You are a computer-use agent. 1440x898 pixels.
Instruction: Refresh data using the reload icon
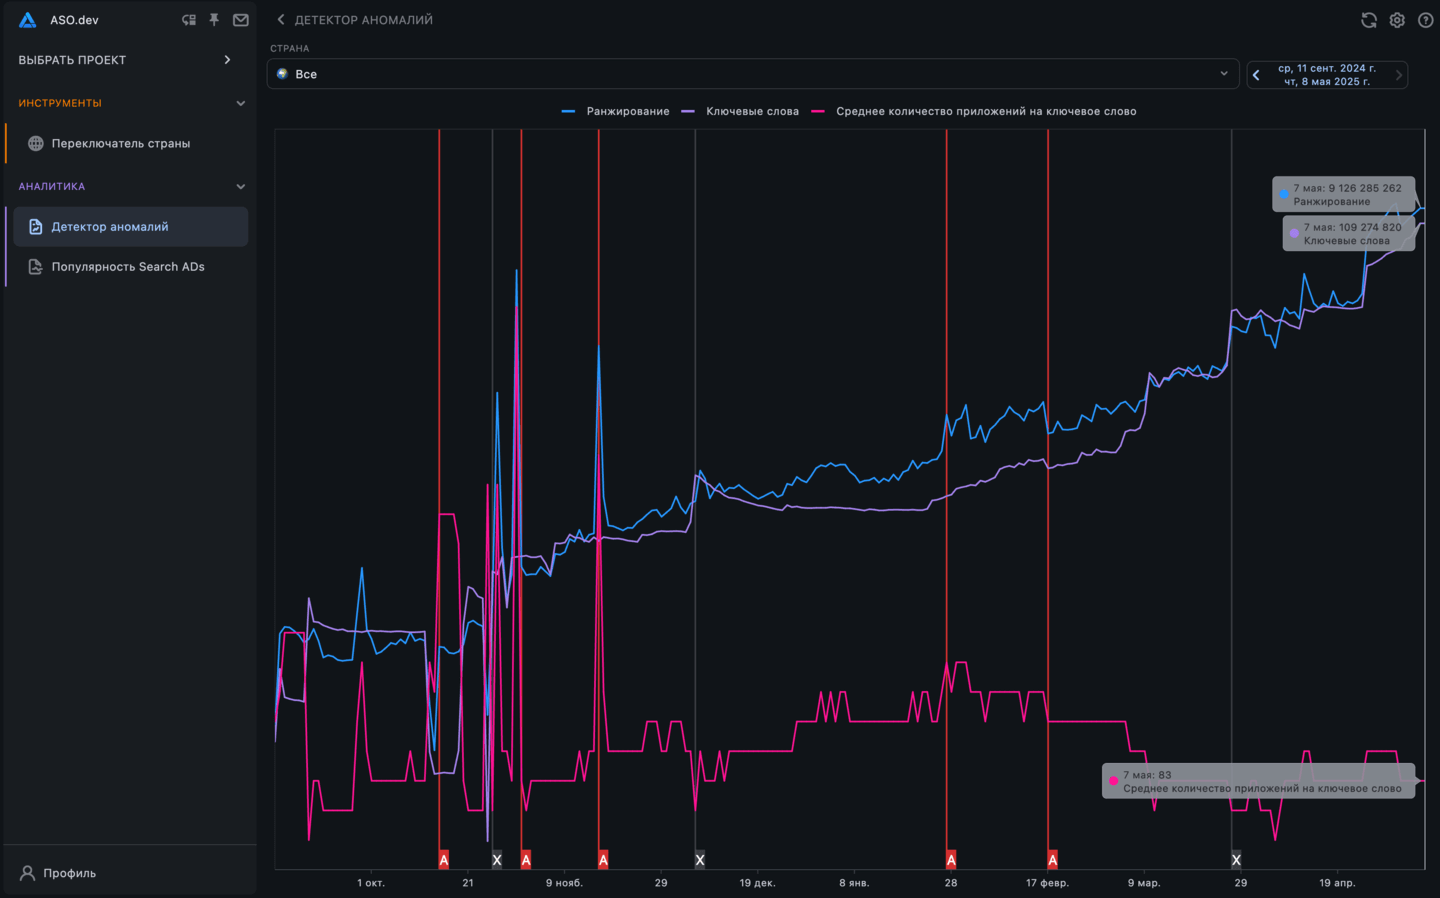click(1368, 19)
